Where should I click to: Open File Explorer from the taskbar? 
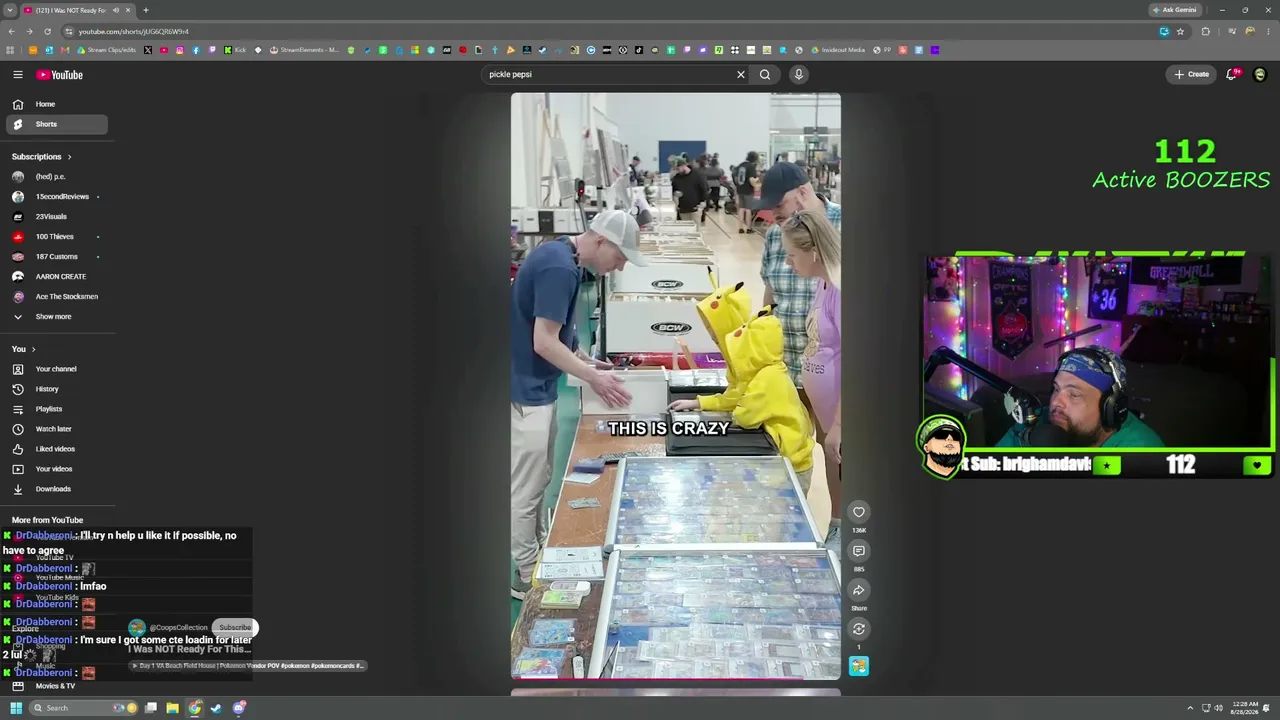click(172, 708)
